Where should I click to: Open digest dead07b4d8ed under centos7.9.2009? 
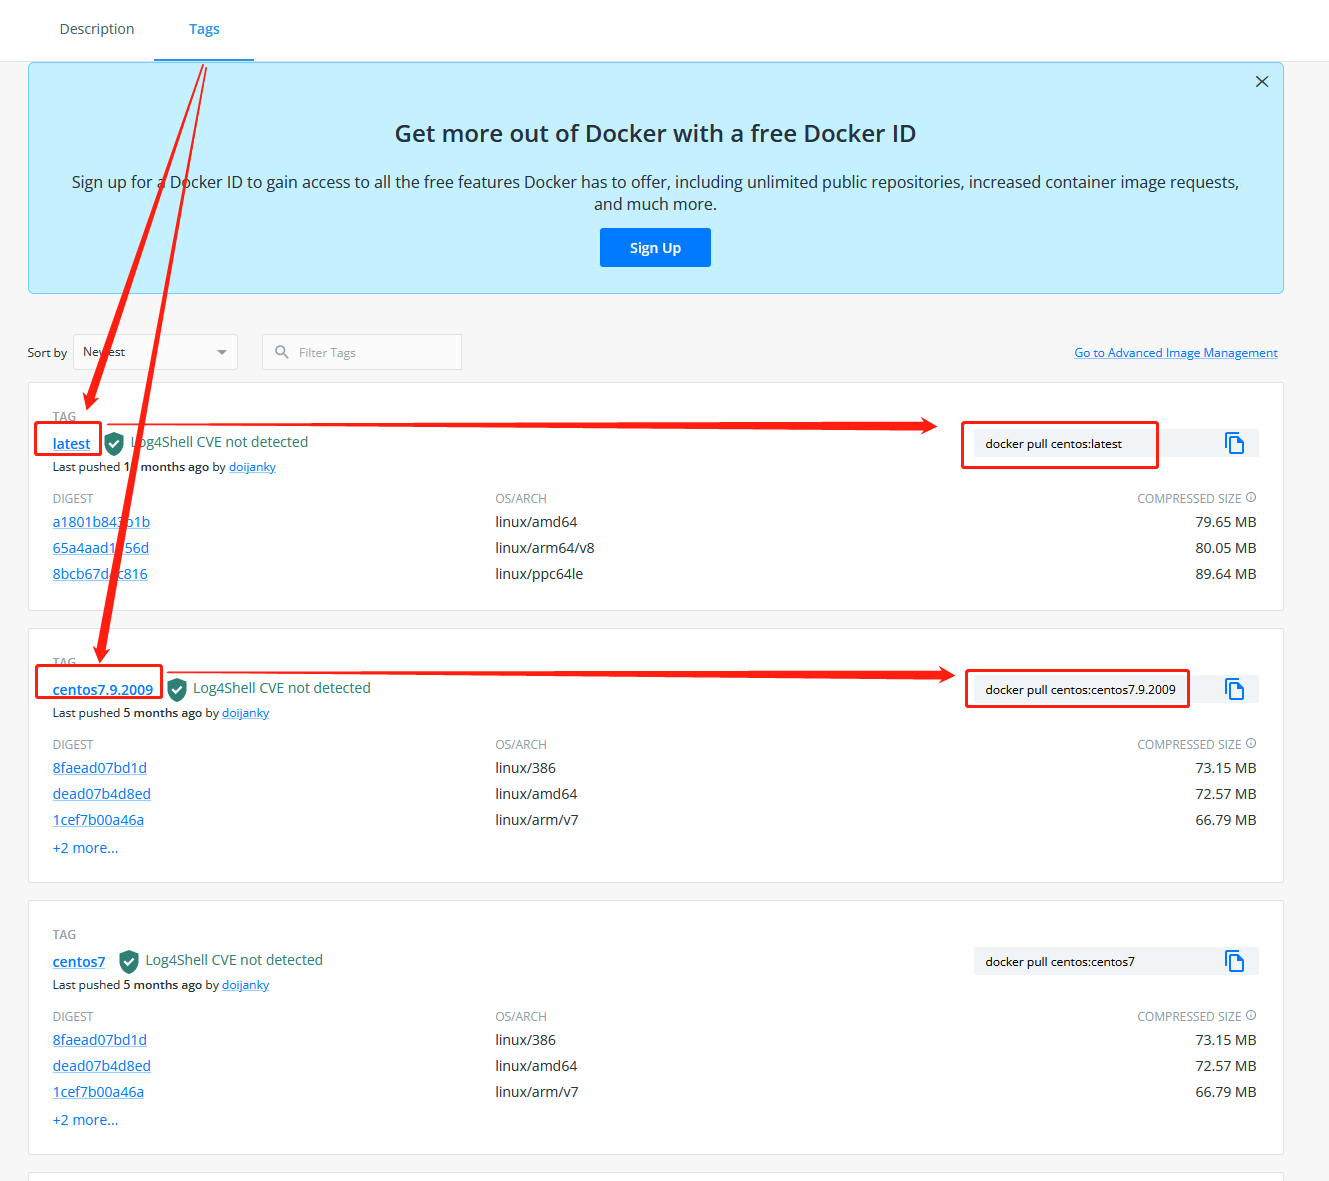coord(102,794)
